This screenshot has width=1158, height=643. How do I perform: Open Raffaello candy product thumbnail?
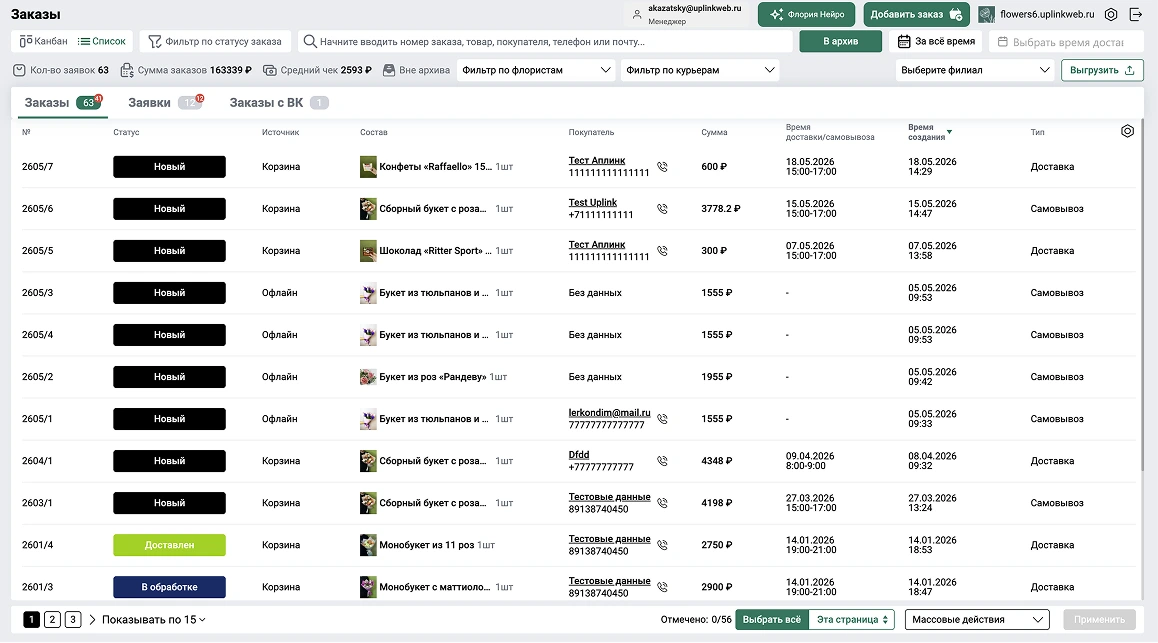[368, 167]
